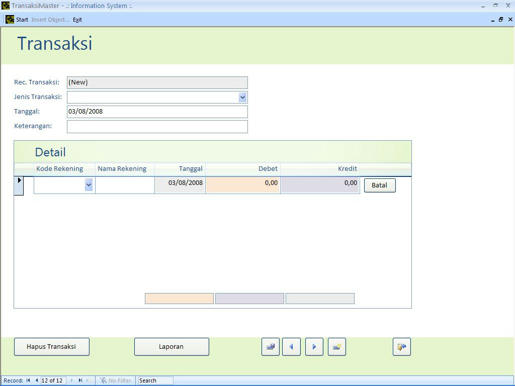This screenshot has height=386, width=515.
Task: Click the Batal button
Action: point(380,185)
